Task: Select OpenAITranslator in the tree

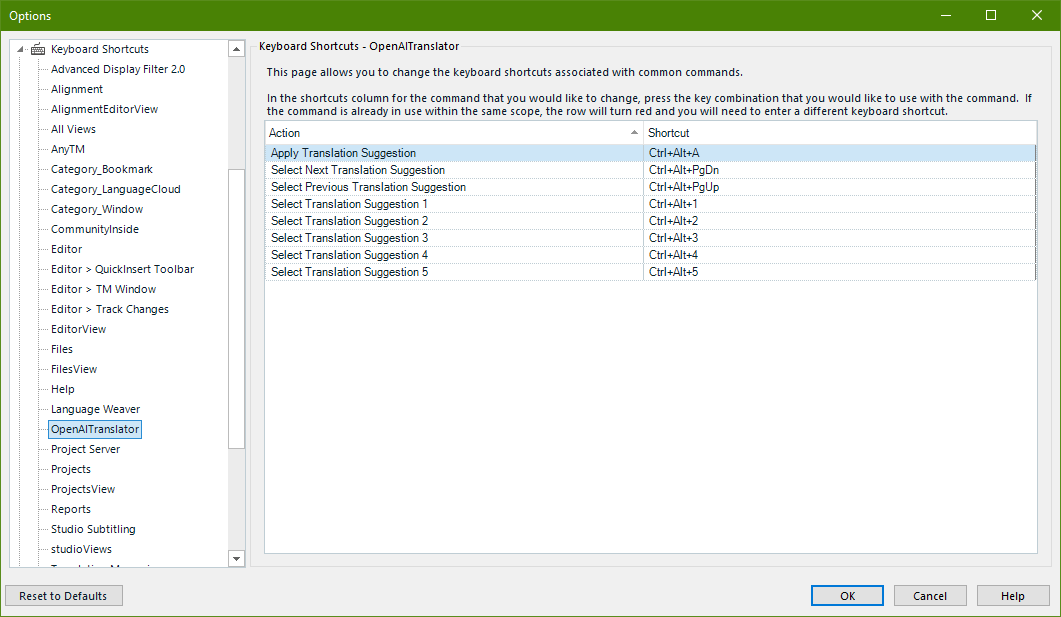Action: 95,429
